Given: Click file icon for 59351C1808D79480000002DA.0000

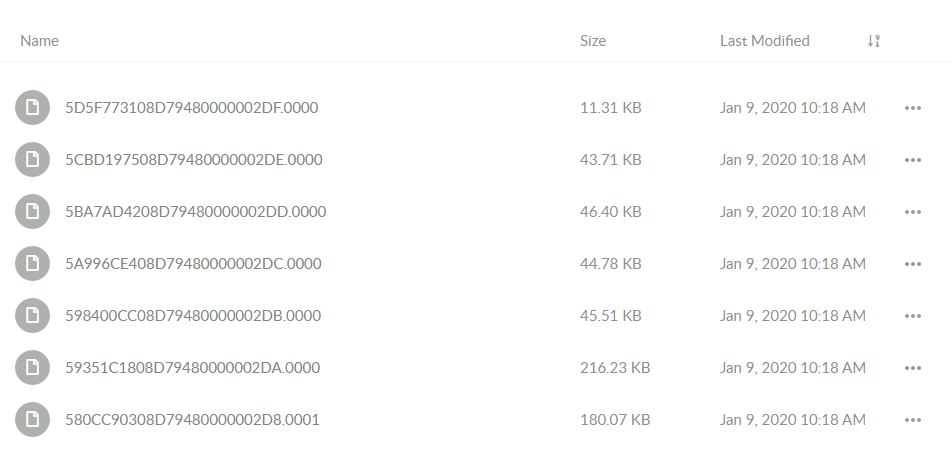Looking at the screenshot, I should click(x=32, y=368).
